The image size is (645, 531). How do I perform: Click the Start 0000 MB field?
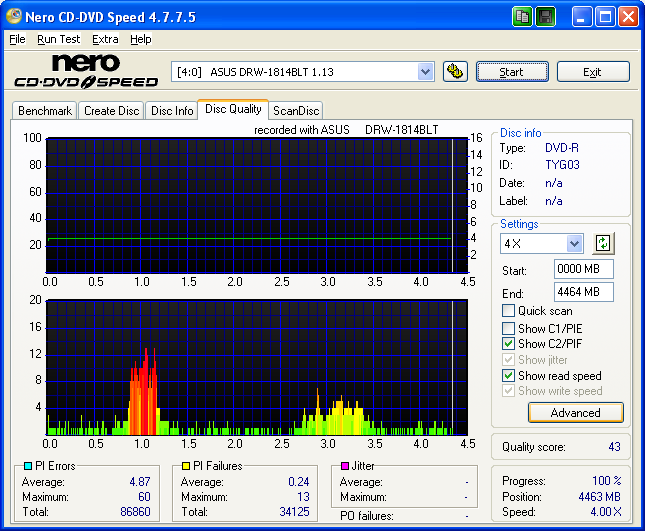(x=584, y=269)
